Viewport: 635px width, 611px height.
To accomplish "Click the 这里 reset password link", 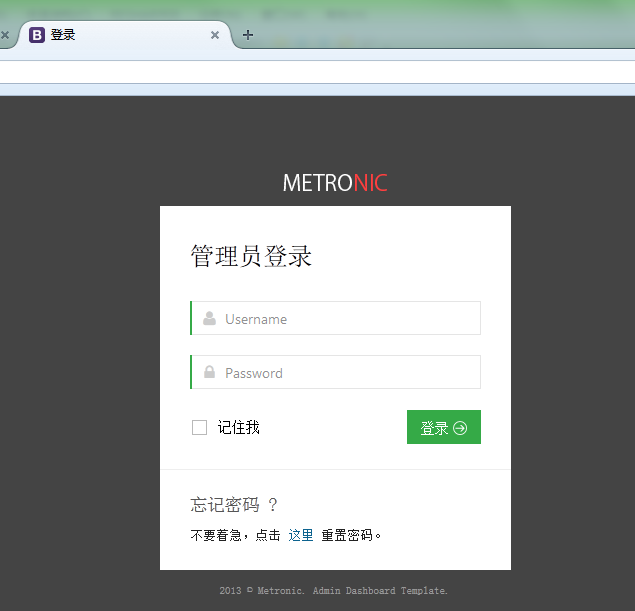I will pos(301,535).
